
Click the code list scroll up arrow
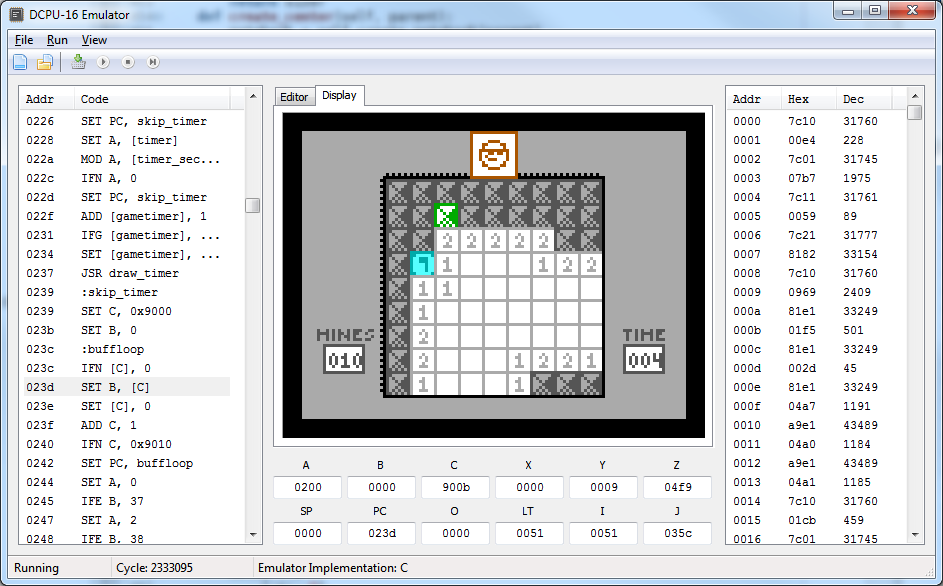253,96
